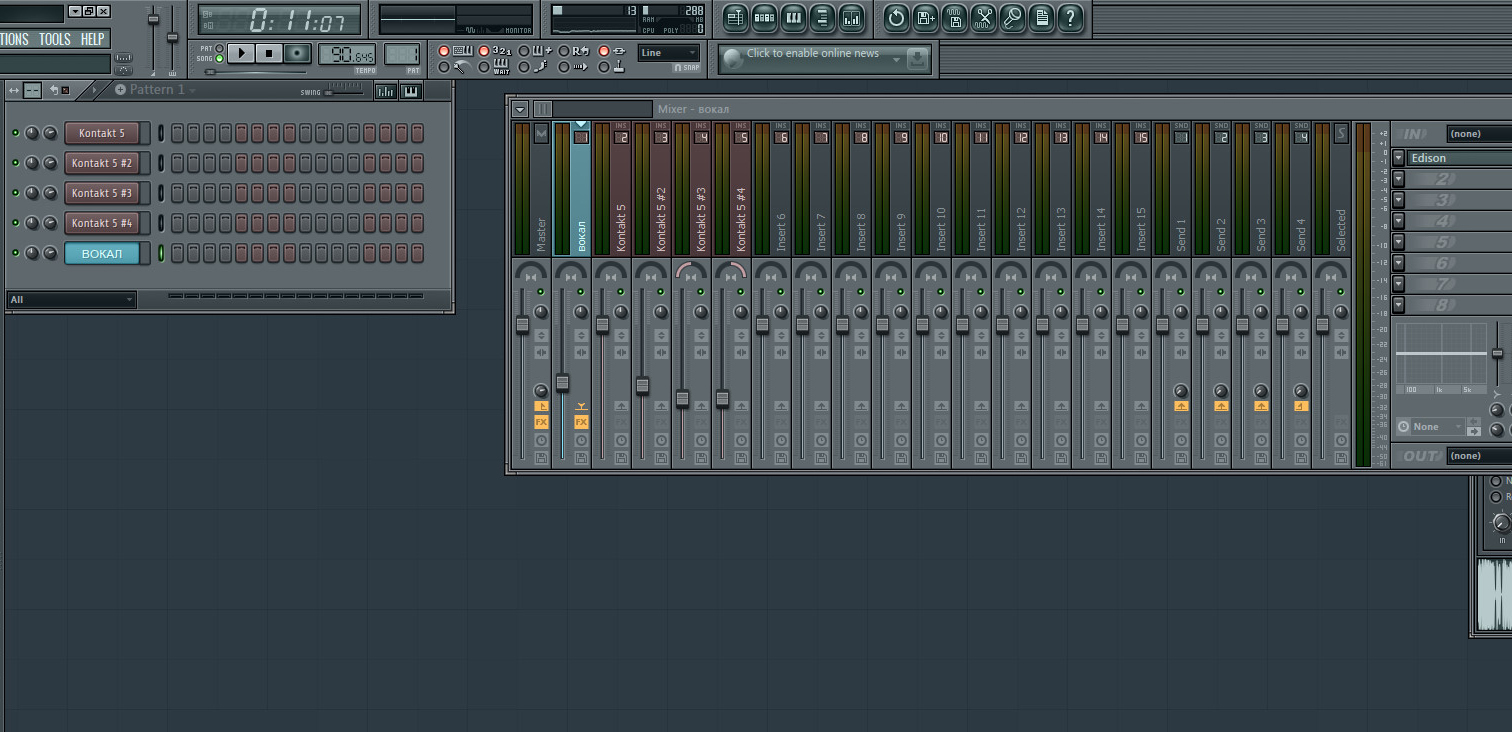
Task: Open the All channel filter dropdown
Action: click(x=71, y=300)
